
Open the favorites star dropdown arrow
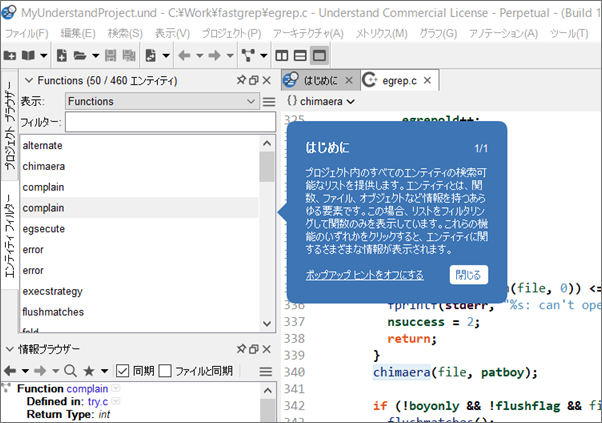104,371
